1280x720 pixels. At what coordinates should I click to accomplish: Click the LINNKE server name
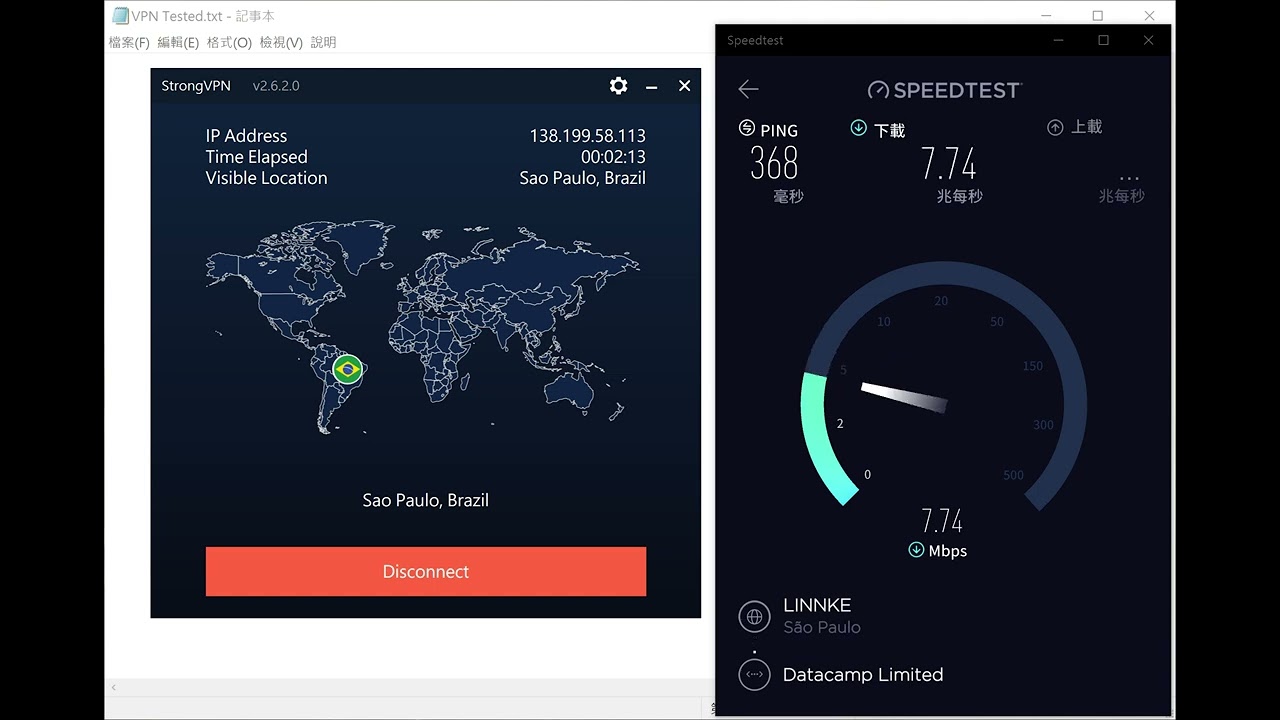[817, 605]
